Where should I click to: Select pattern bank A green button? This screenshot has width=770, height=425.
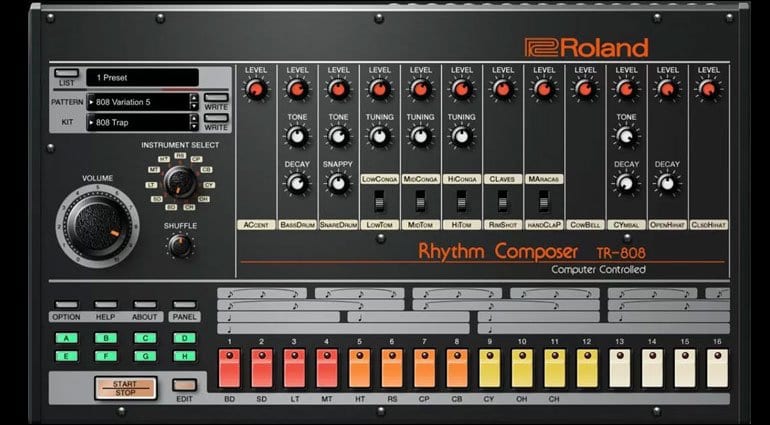click(x=66, y=338)
